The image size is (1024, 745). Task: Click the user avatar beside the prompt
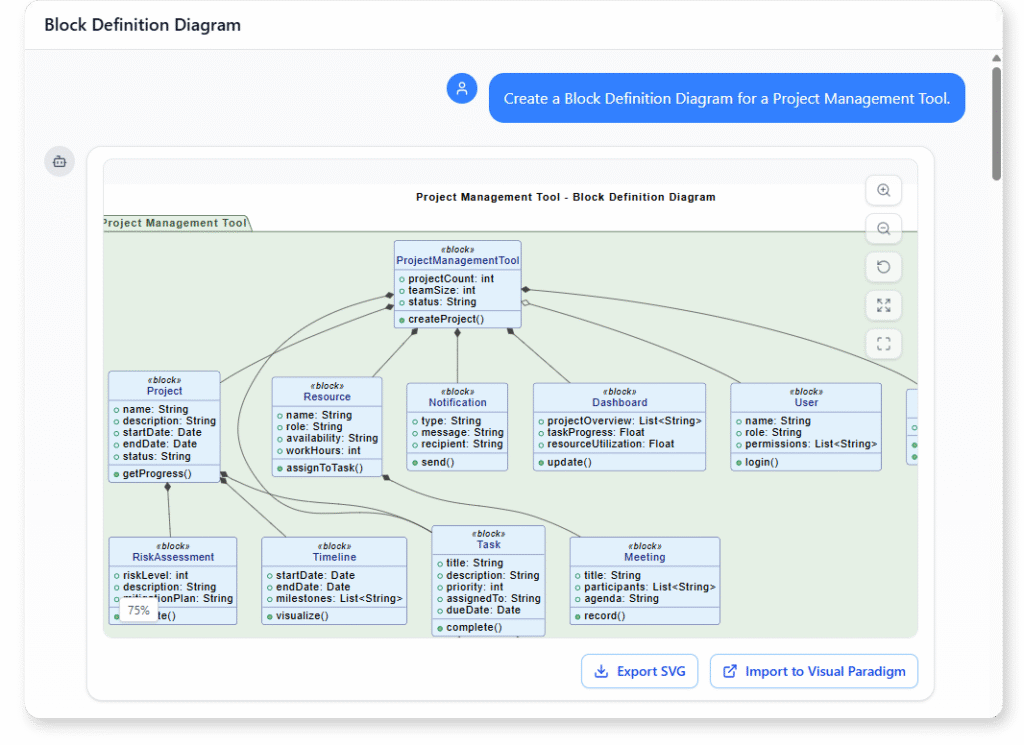pyautogui.click(x=461, y=88)
